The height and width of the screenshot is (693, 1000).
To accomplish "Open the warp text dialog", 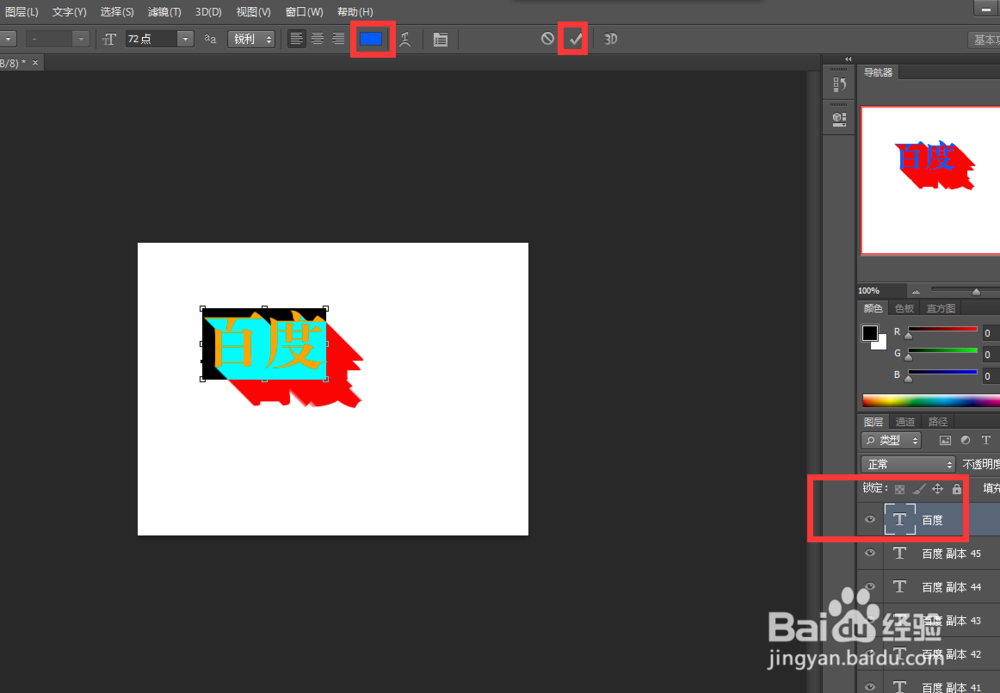I will click(405, 39).
